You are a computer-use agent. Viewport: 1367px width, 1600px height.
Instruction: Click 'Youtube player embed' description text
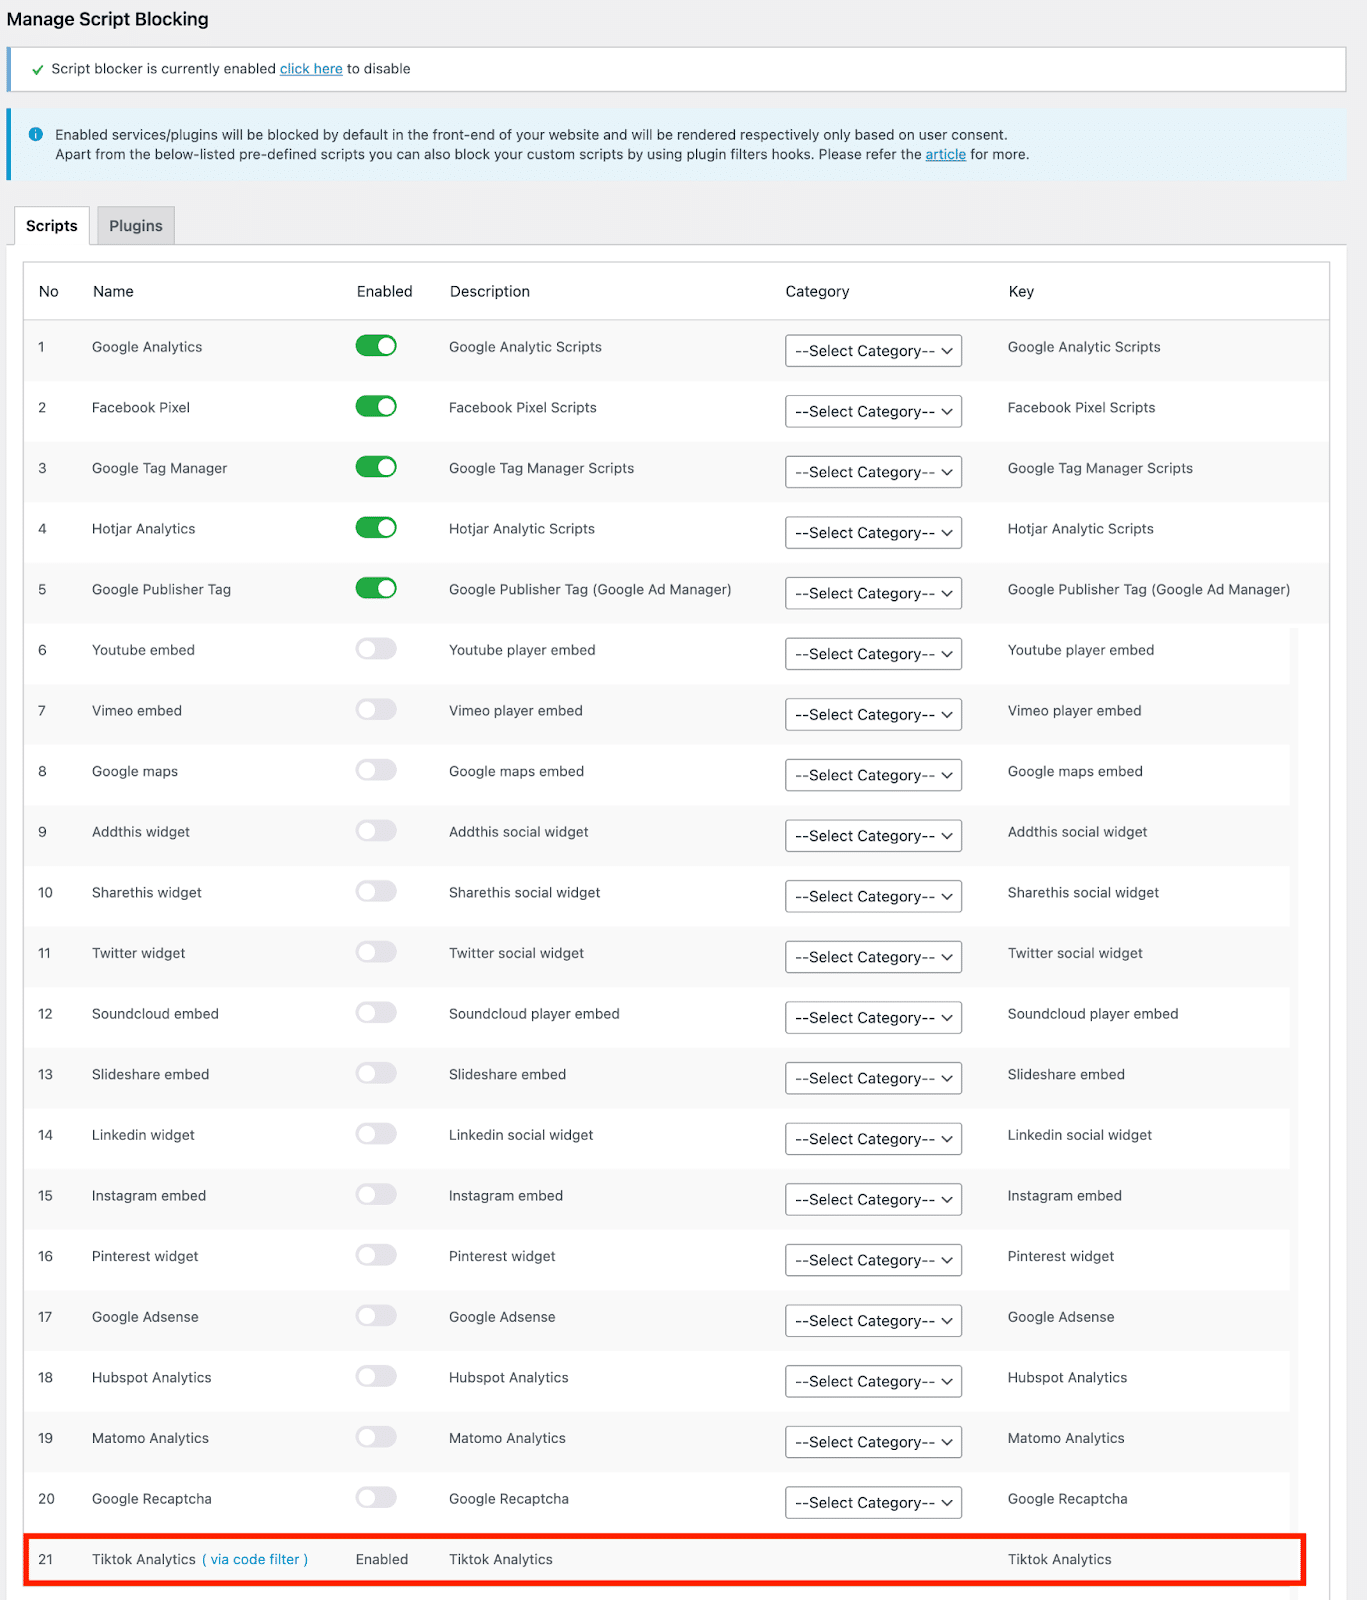[x=522, y=650]
